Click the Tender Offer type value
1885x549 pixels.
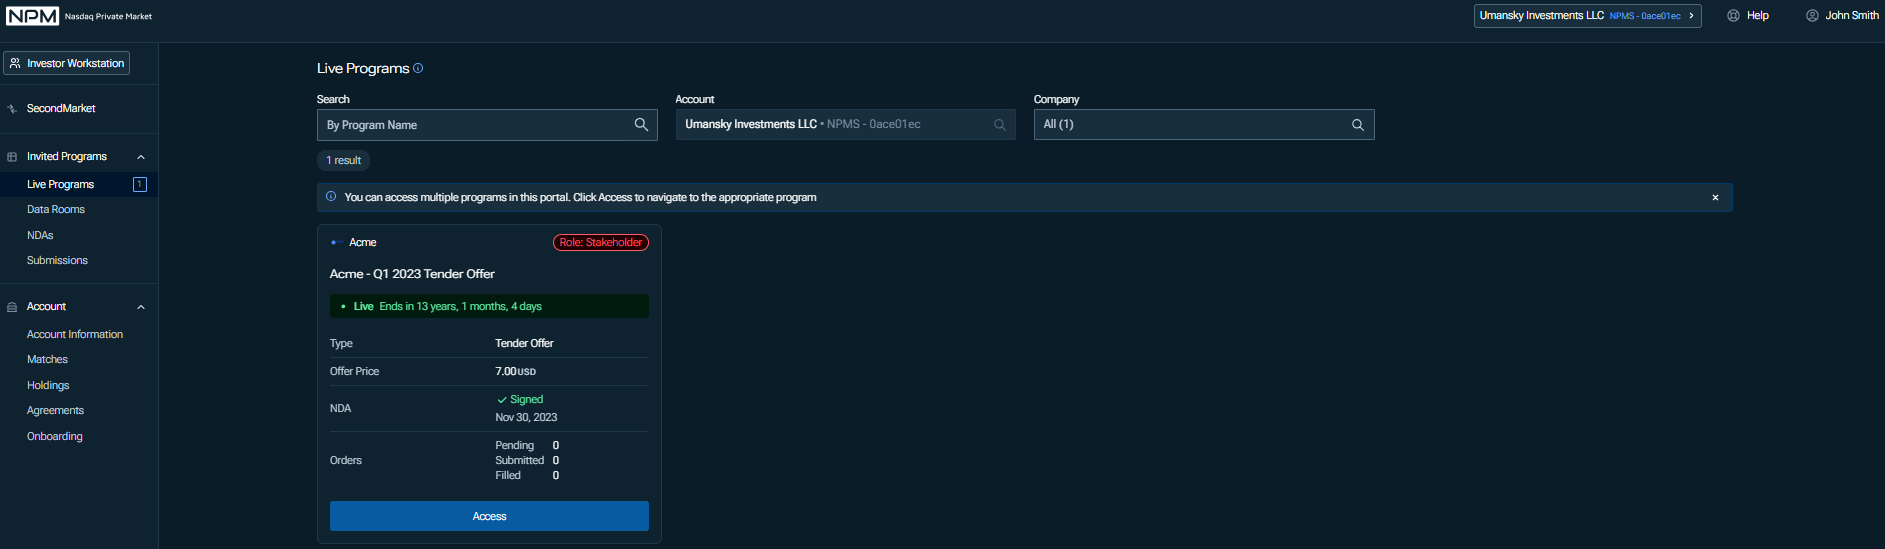(524, 343)
